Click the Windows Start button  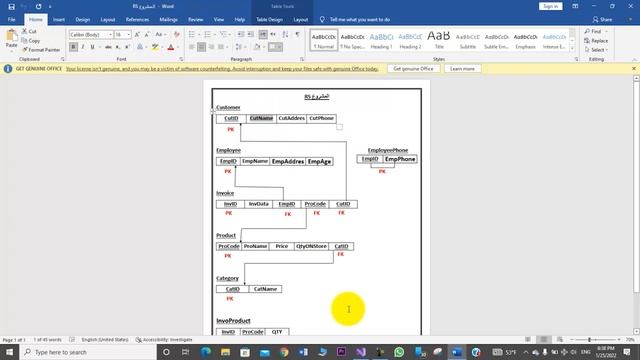click(x=9, y=352)
